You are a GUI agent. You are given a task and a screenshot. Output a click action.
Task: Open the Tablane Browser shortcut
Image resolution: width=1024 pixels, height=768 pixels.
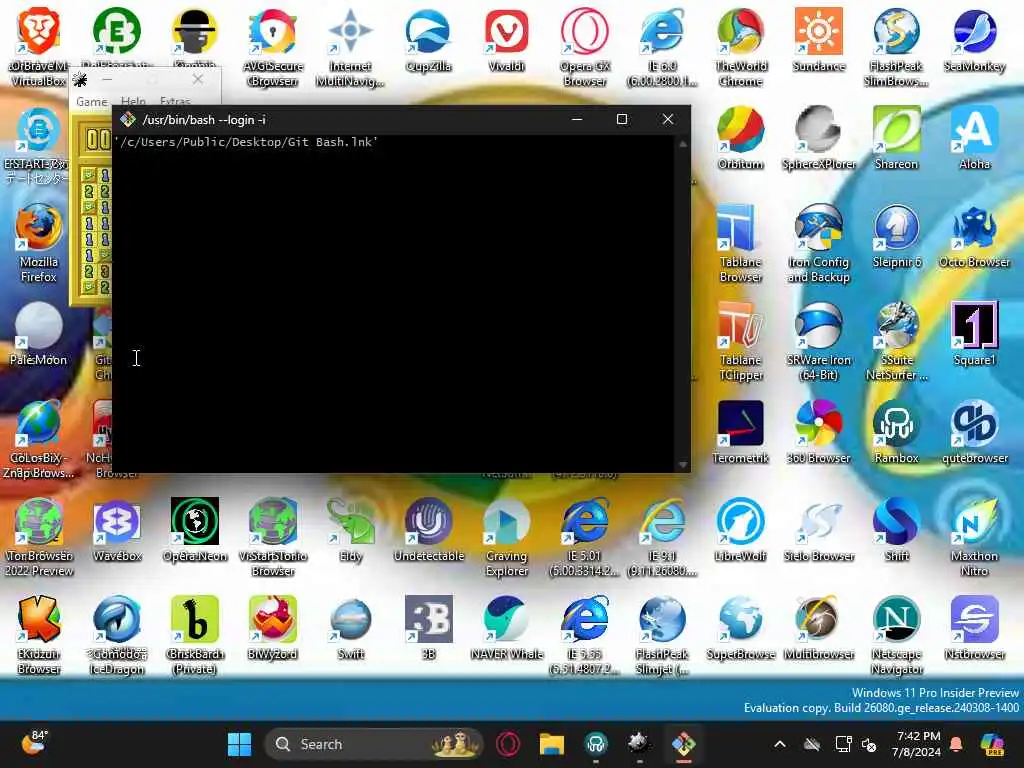[x=741, y=243]
